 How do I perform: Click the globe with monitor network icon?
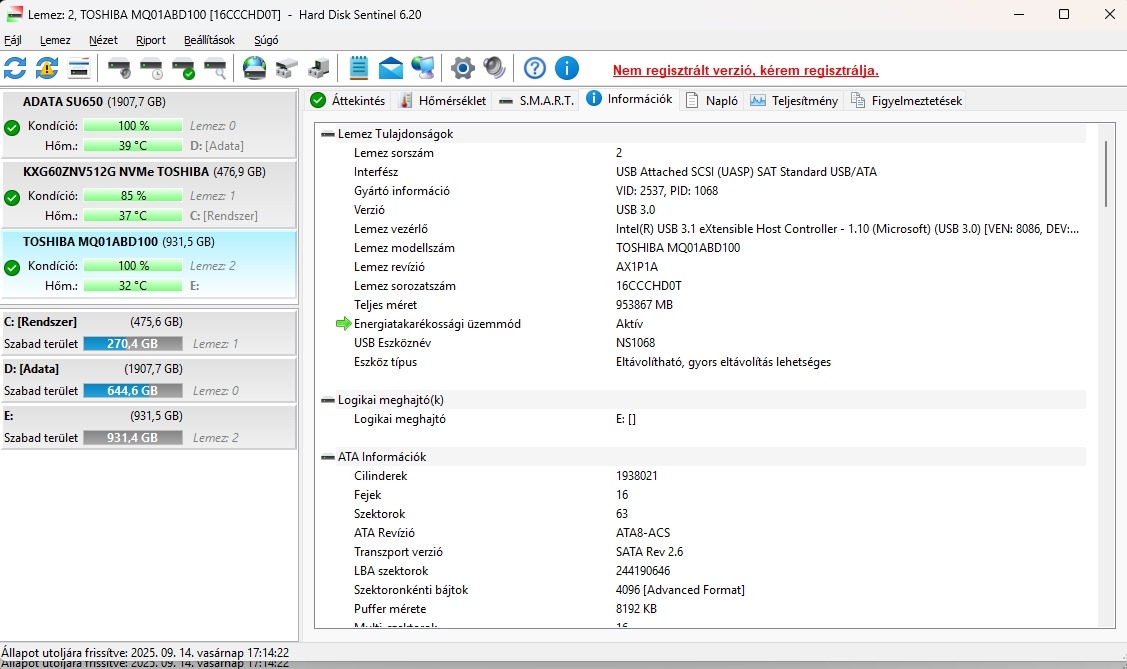(423, 68)
